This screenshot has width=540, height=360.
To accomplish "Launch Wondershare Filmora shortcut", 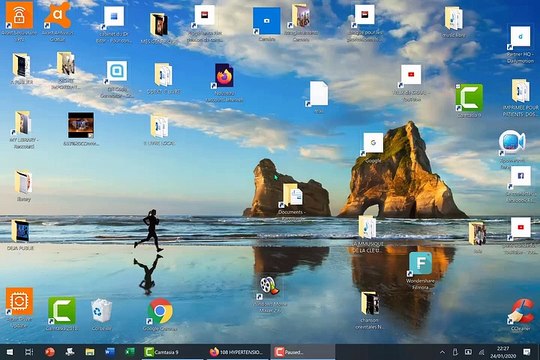I will coord(420,264).
